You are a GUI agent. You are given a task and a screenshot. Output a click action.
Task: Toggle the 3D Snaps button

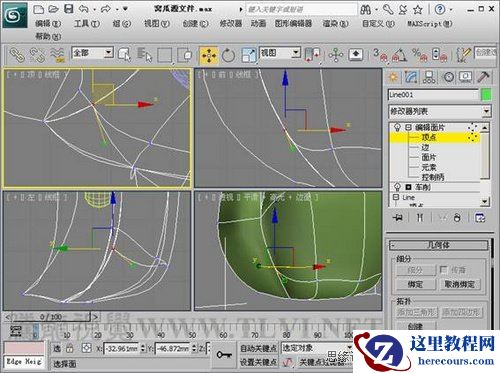(380, 55)
